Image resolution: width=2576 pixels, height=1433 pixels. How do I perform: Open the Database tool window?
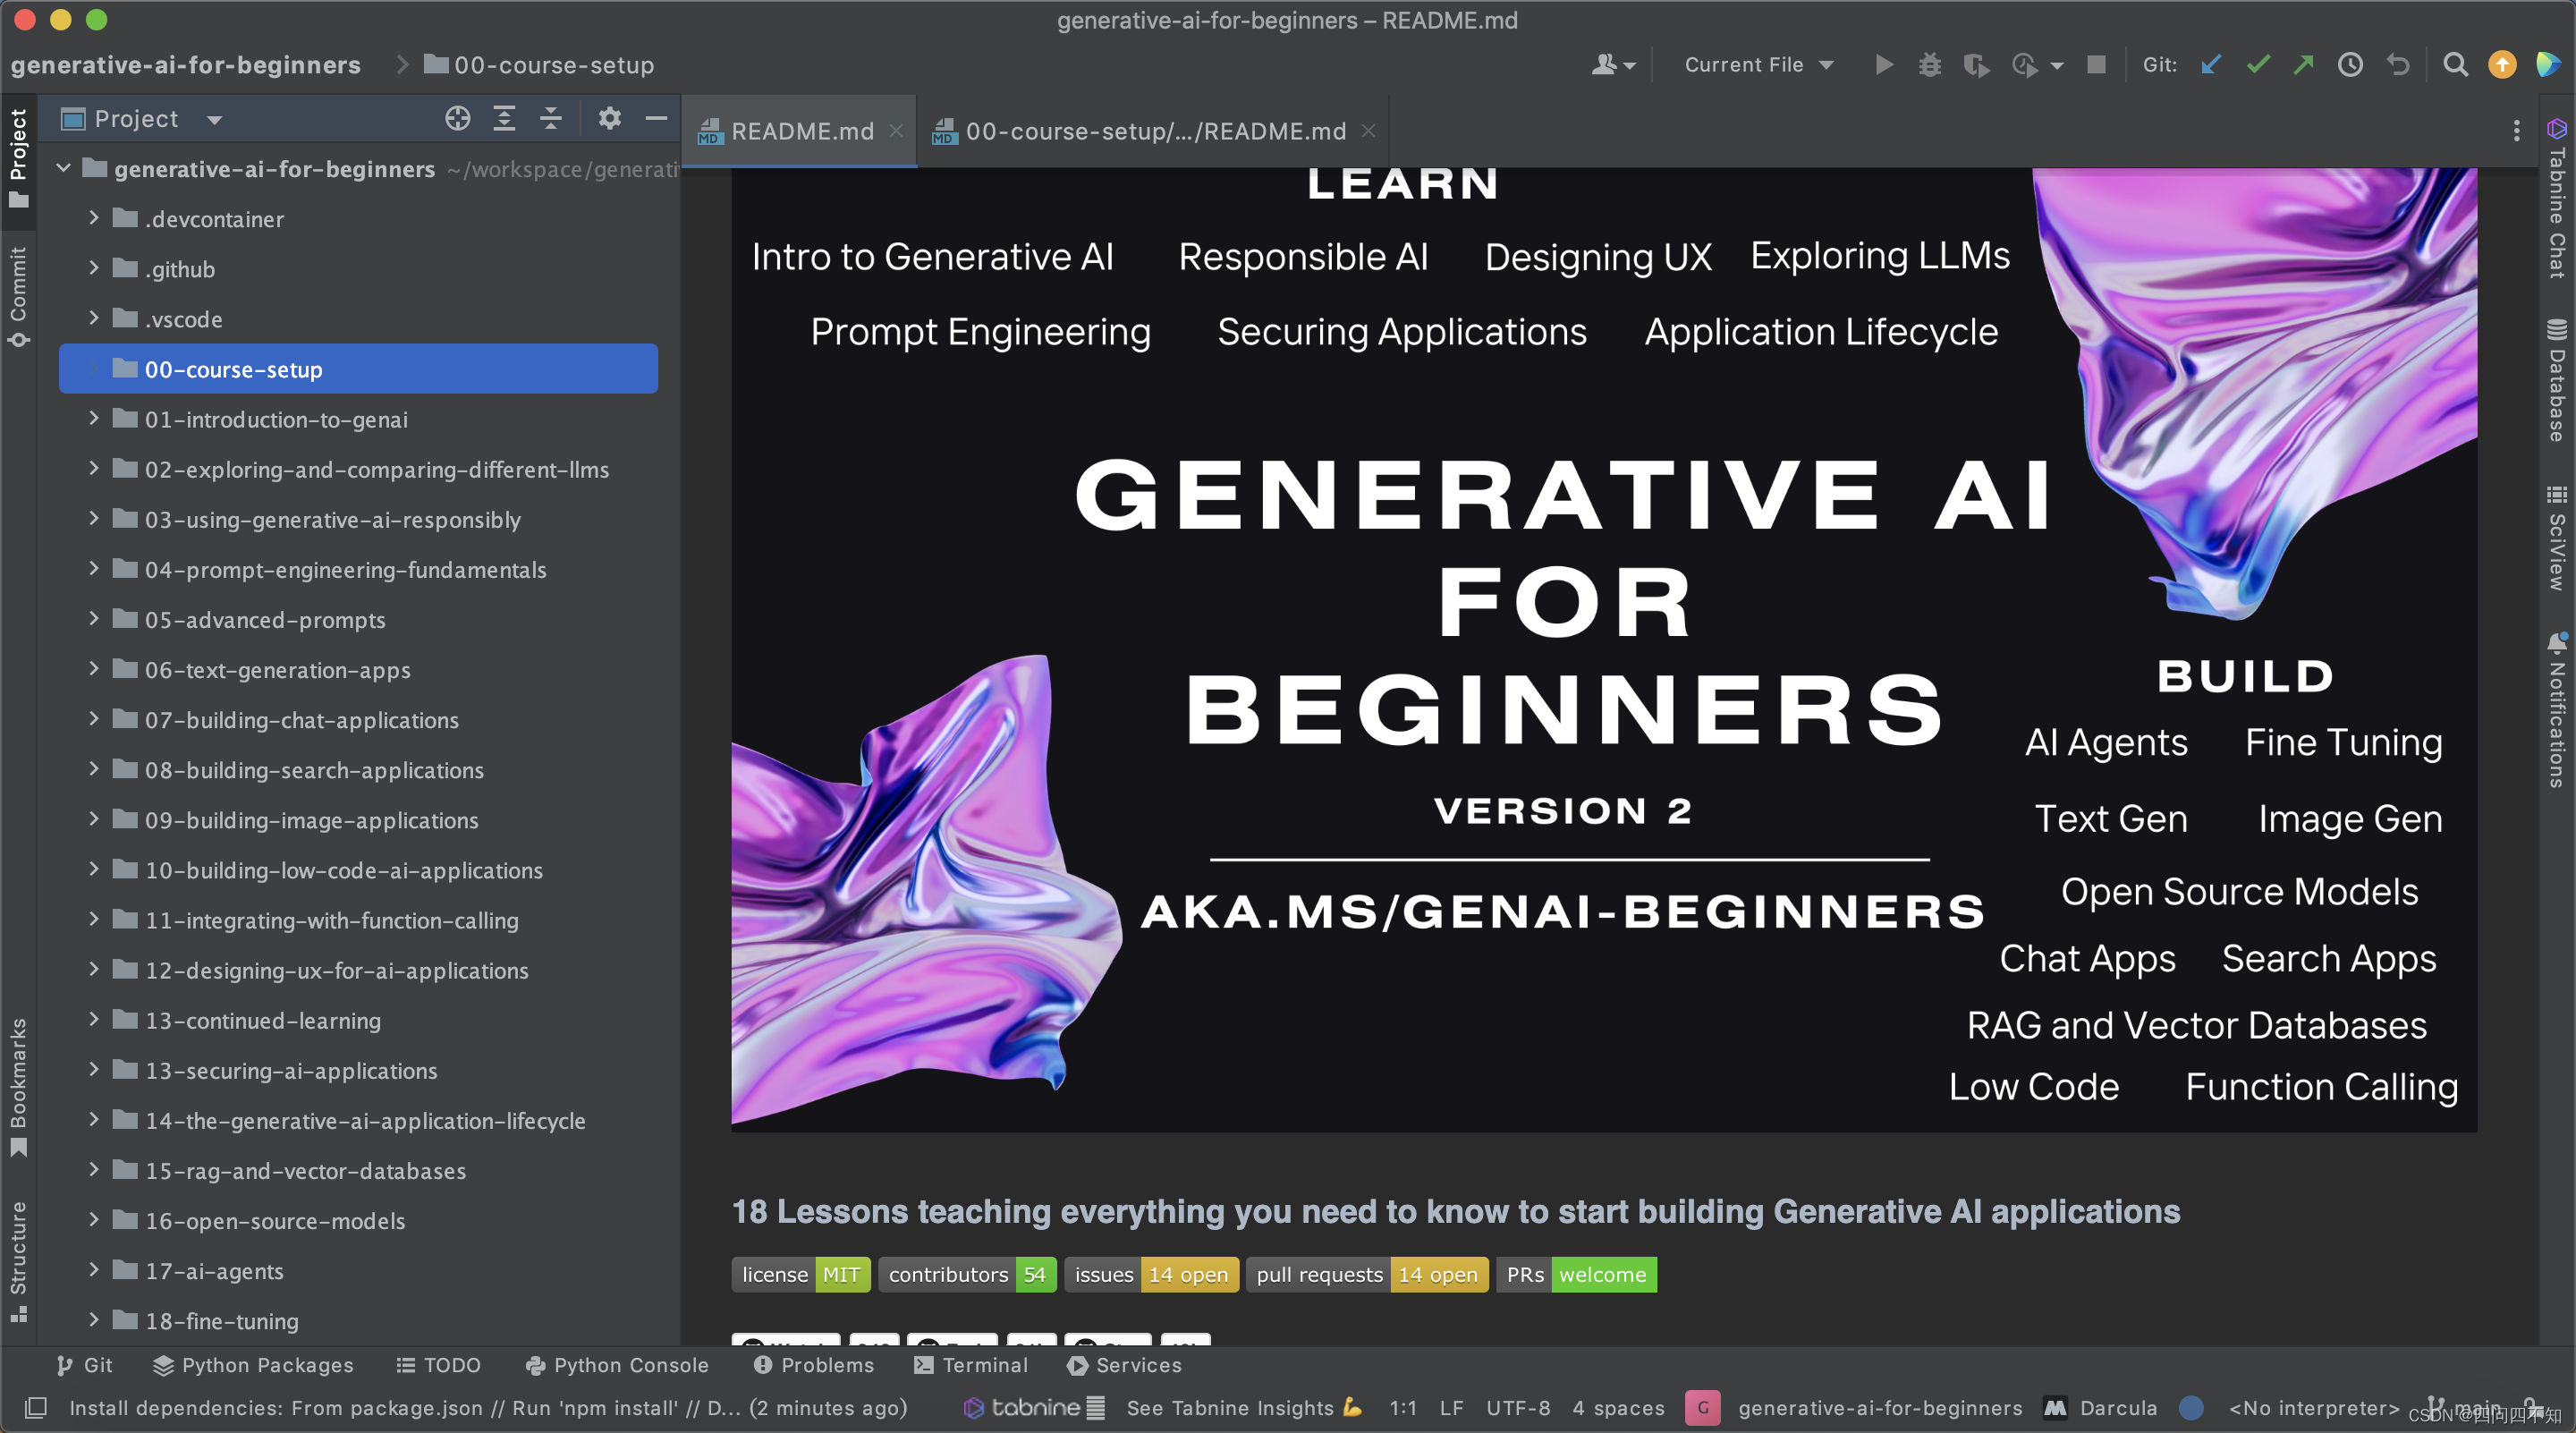pyautogui.click(x=2557, y=380)
